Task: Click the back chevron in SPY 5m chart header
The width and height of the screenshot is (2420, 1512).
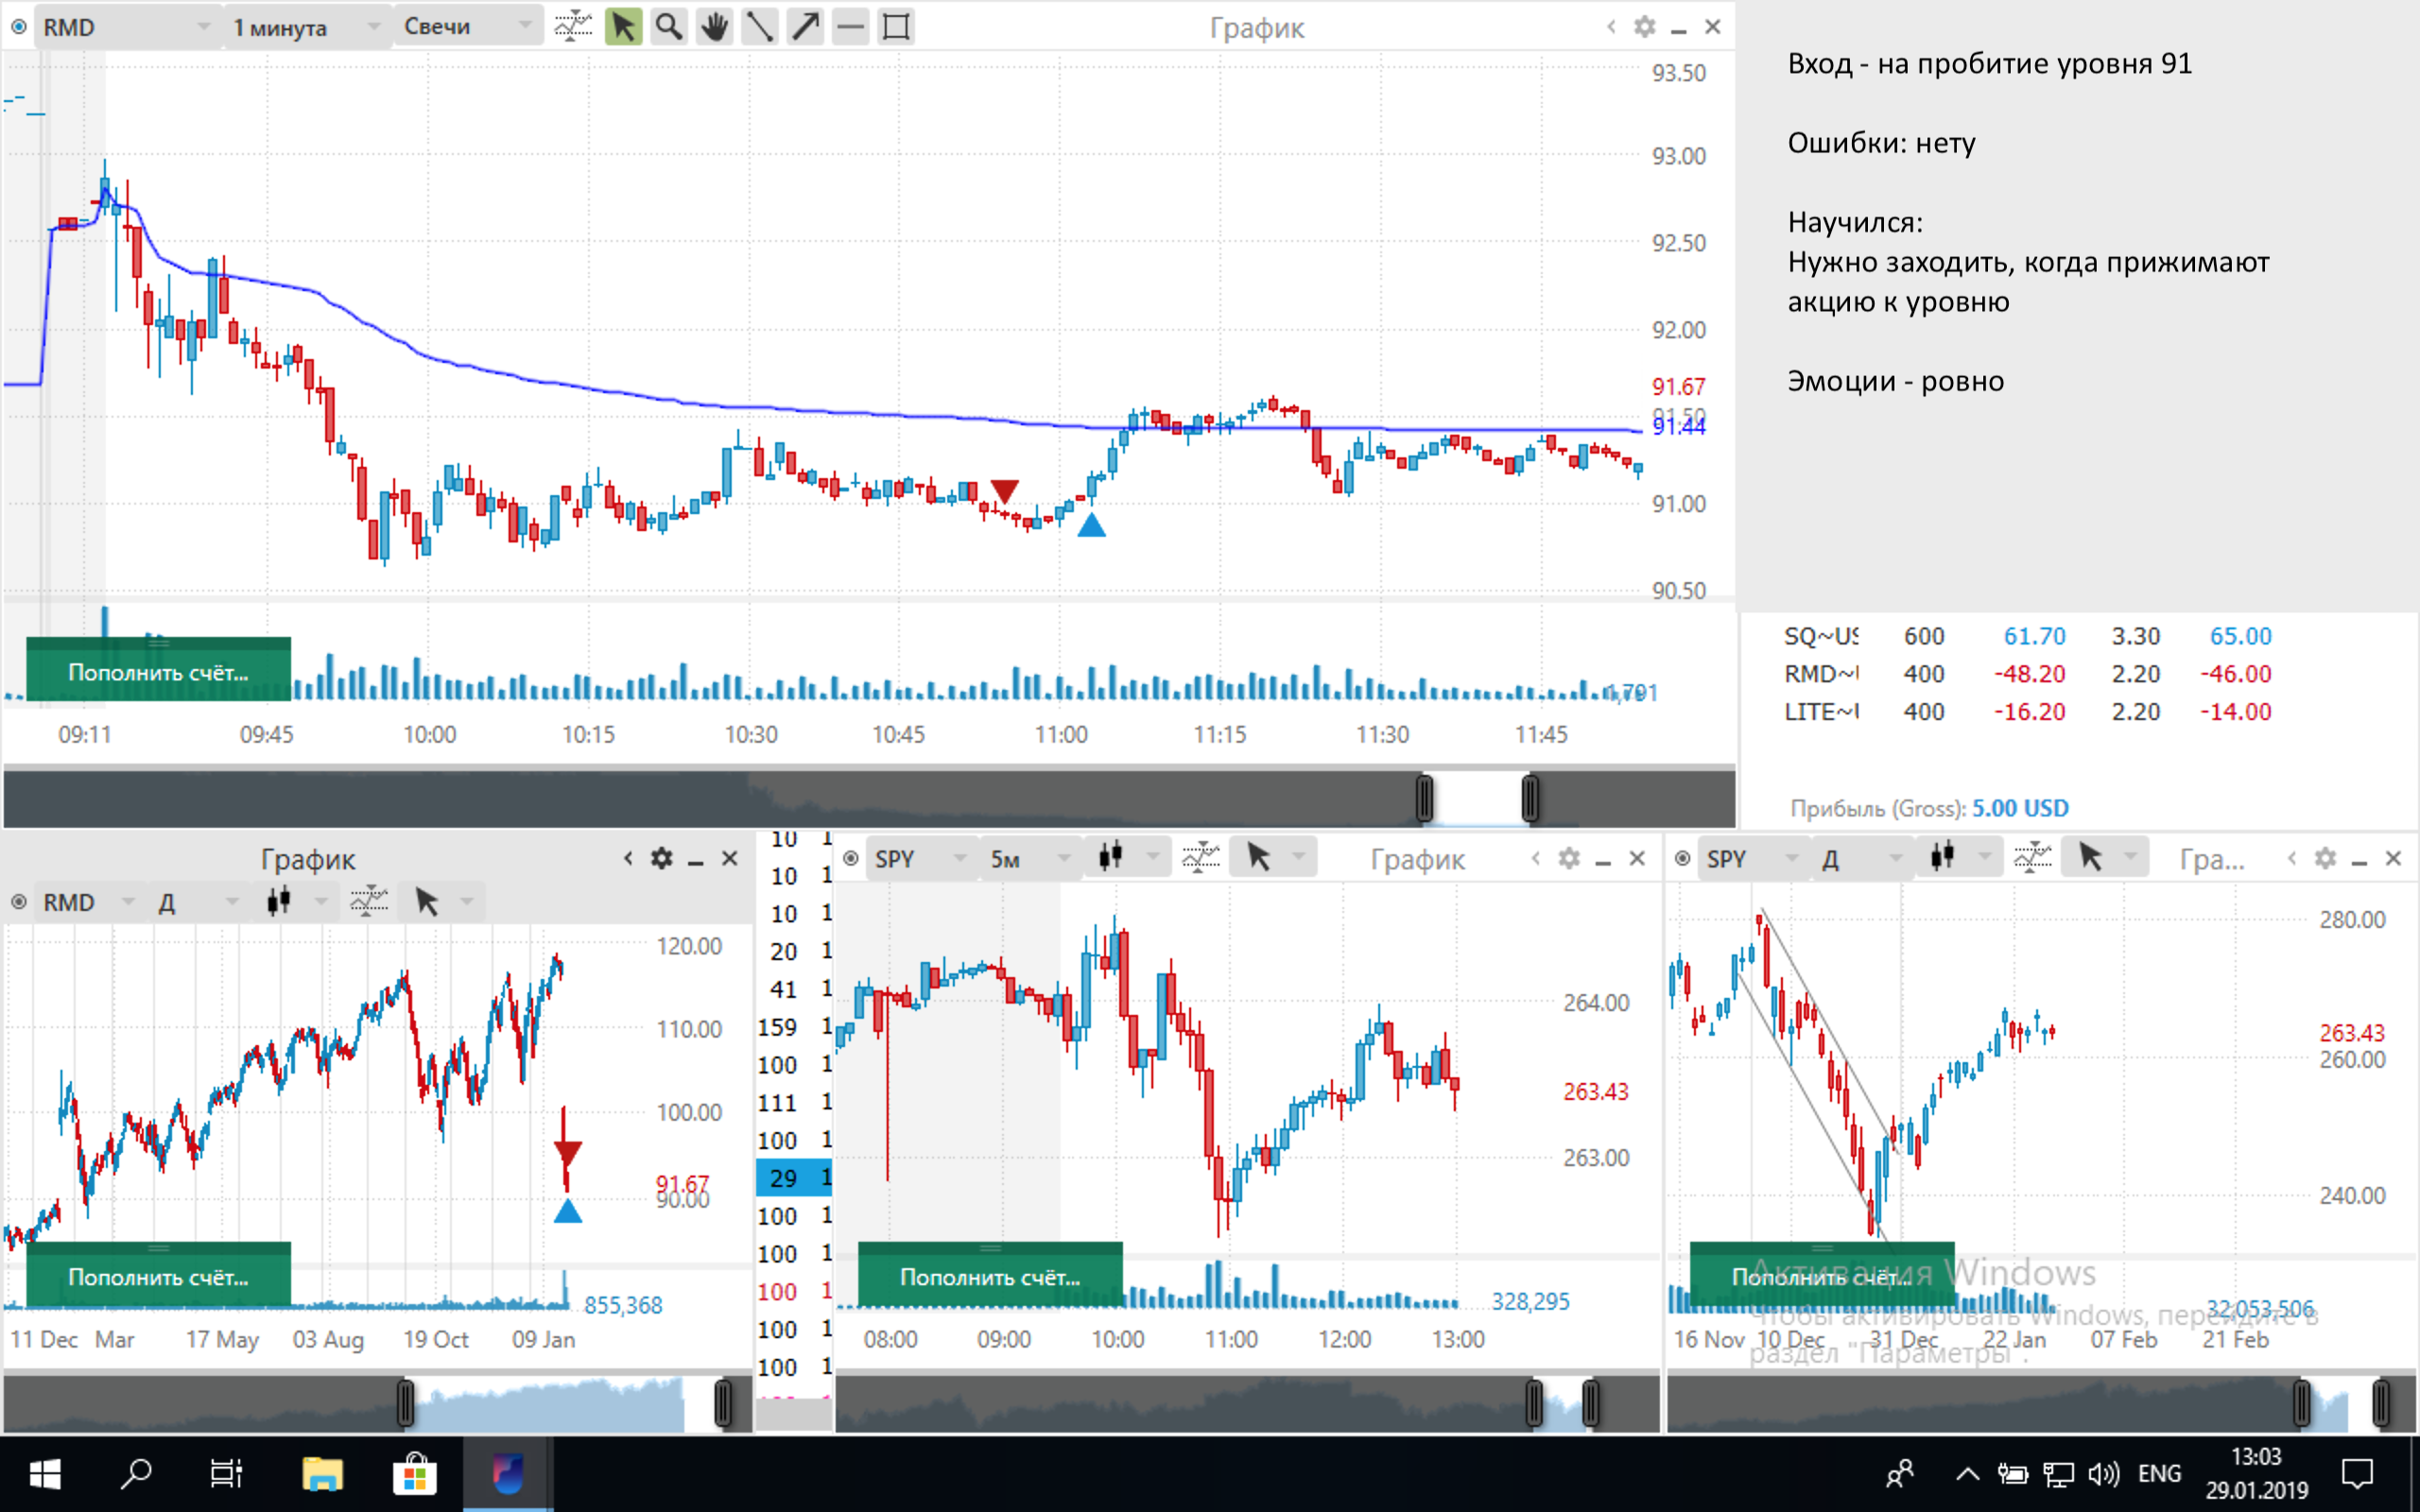Action: tap(1535, 858)
